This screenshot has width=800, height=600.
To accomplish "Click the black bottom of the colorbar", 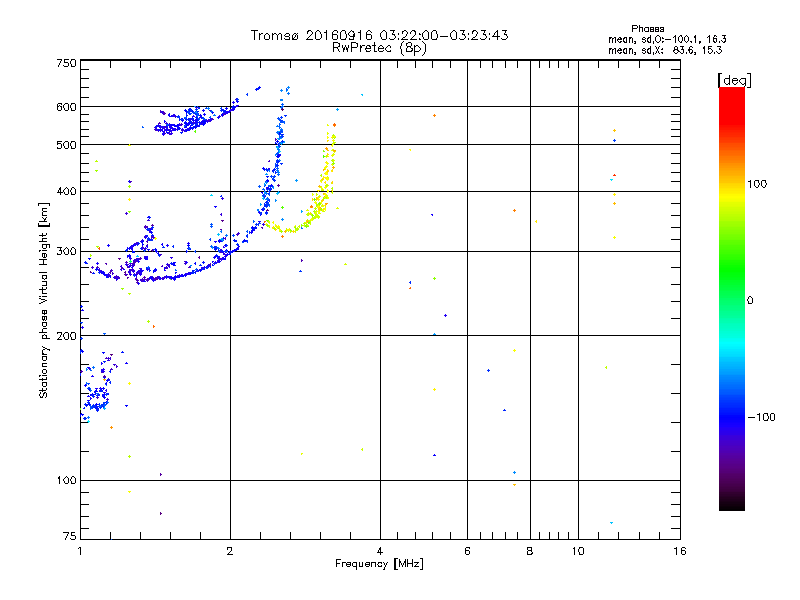I will 732,503.
